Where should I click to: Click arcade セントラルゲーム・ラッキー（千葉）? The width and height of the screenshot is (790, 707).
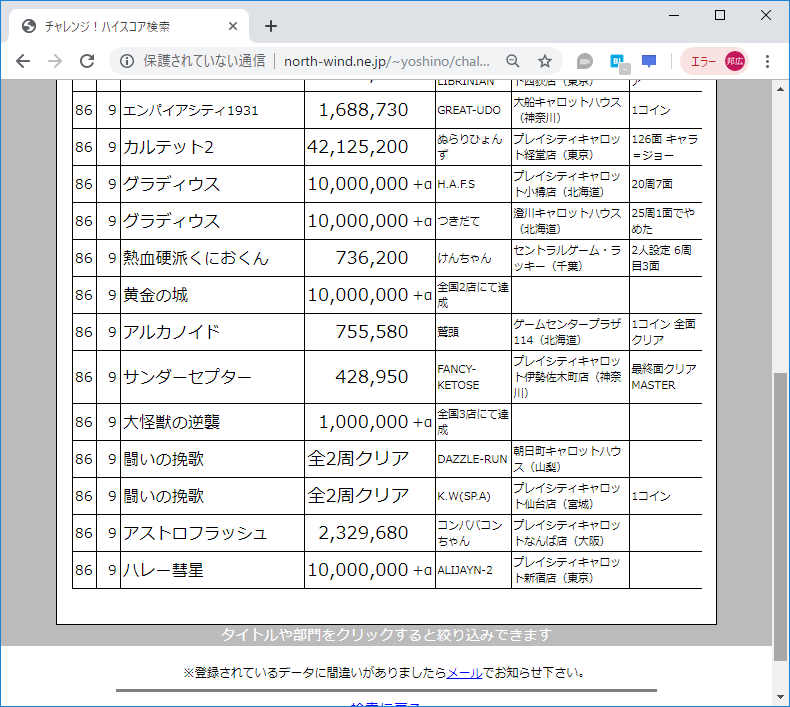(567, 258)
